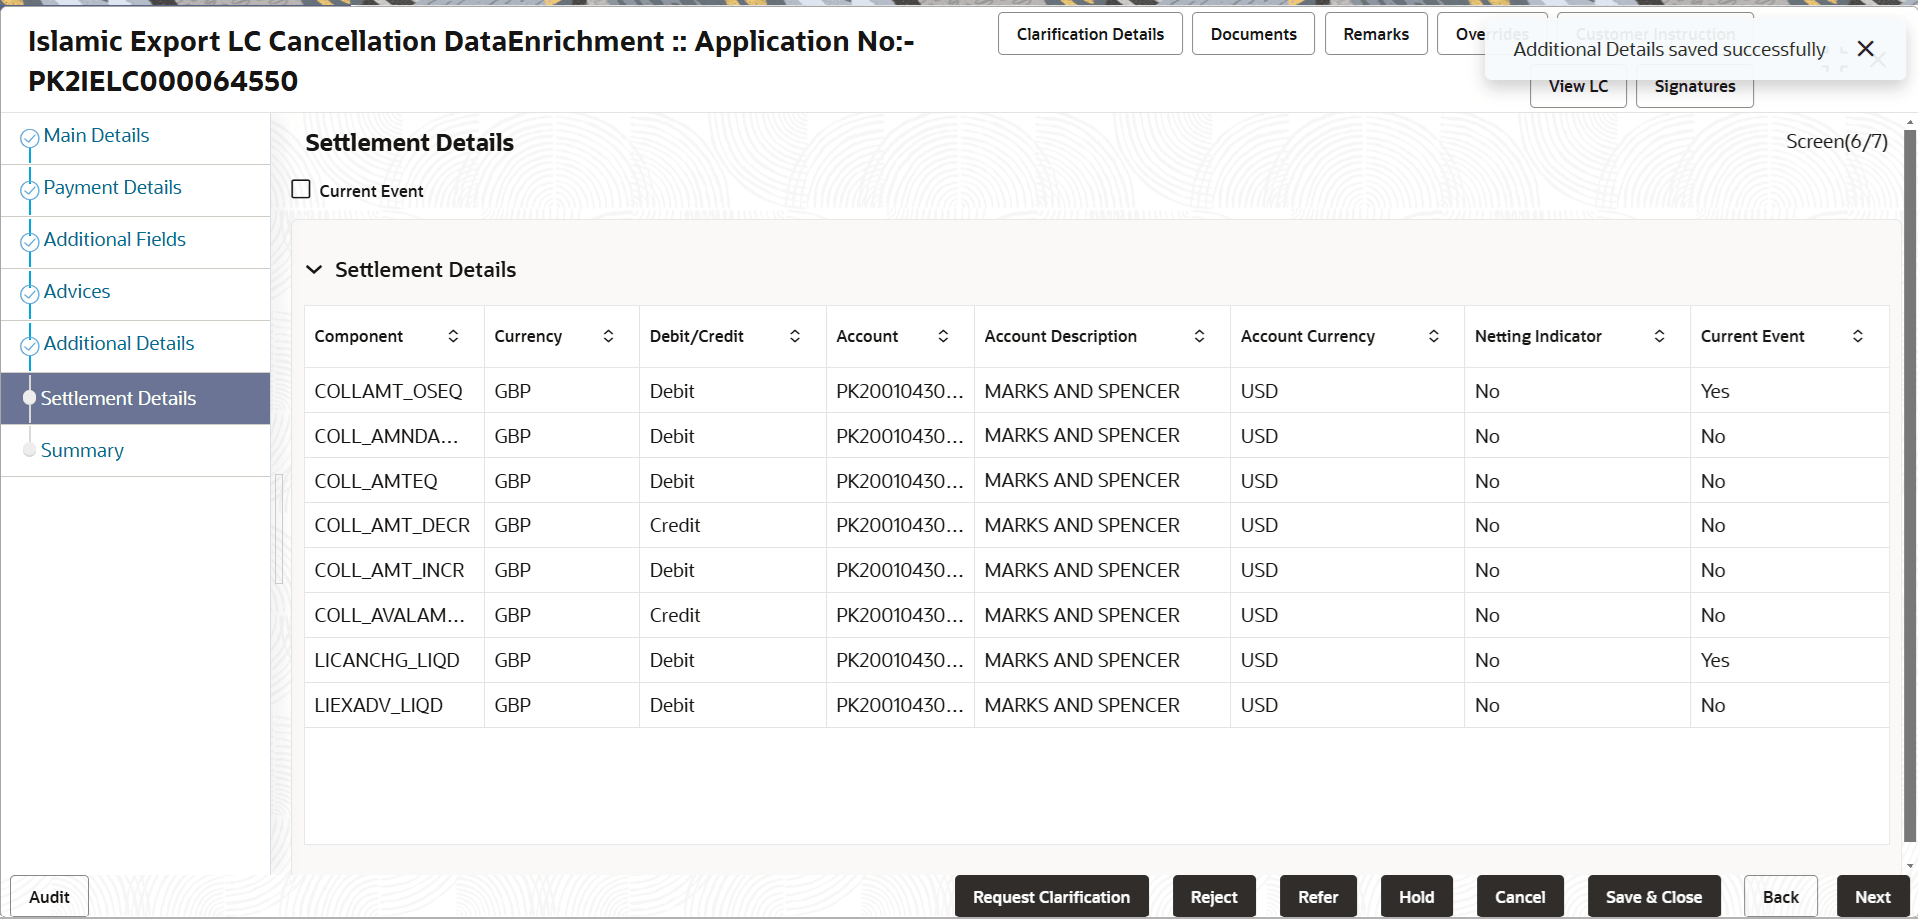Click the Cancel button
This screenshot has height=919, width=1920.
click(x=1520, y=897)
